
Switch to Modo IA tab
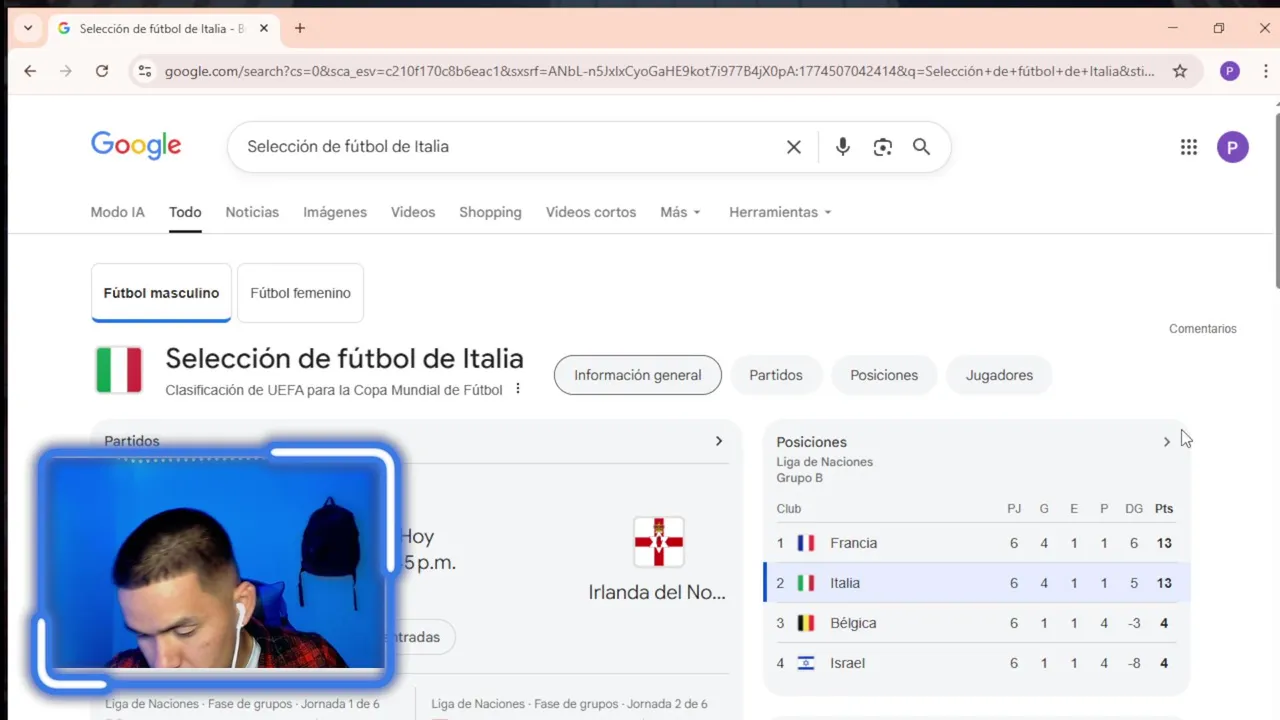point(117,212)
